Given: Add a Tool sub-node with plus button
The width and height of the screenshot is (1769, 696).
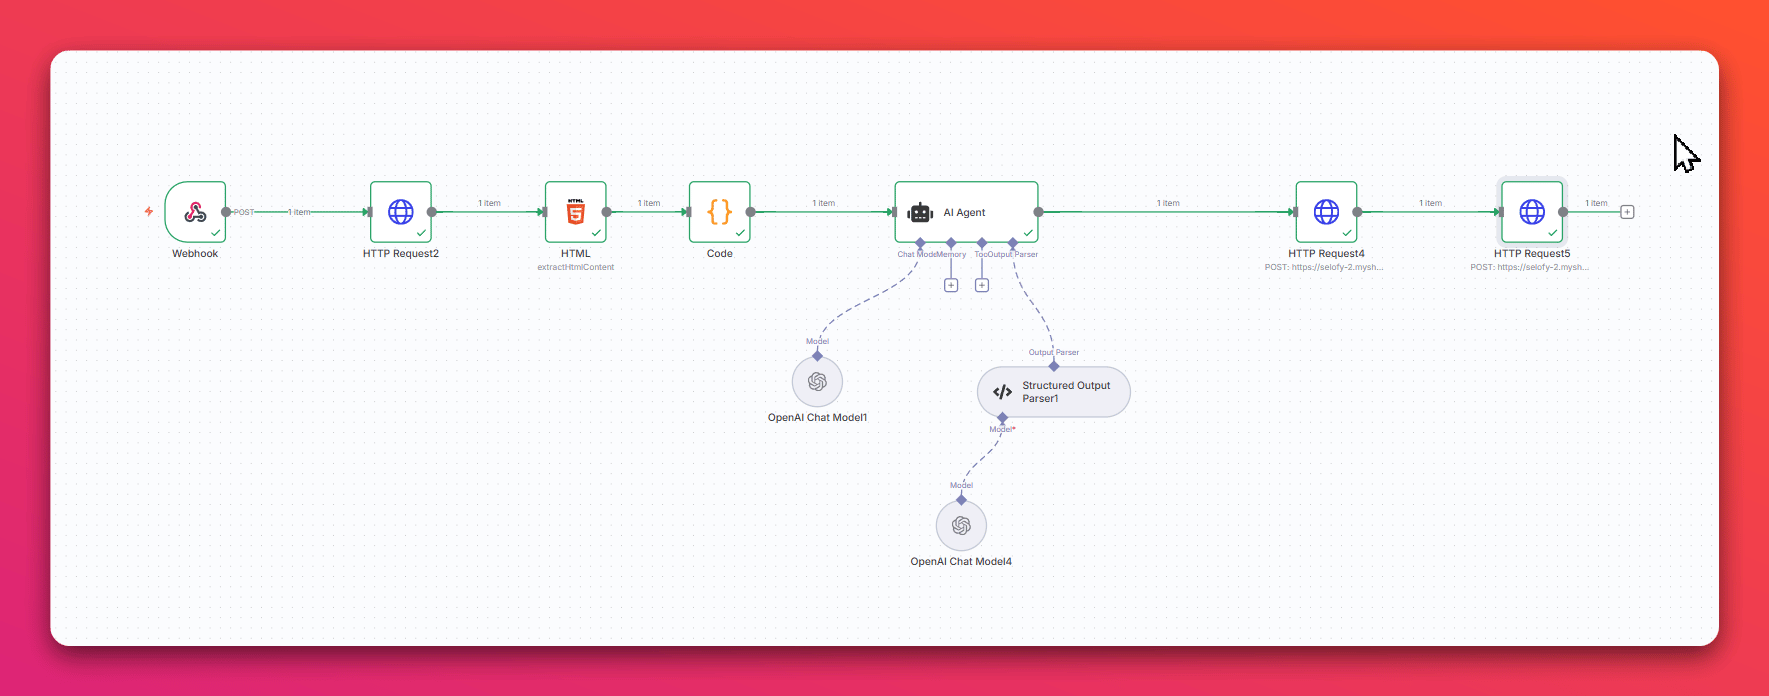Looking at the screenshot, I should pyautogui.click(x=982, y=285).
